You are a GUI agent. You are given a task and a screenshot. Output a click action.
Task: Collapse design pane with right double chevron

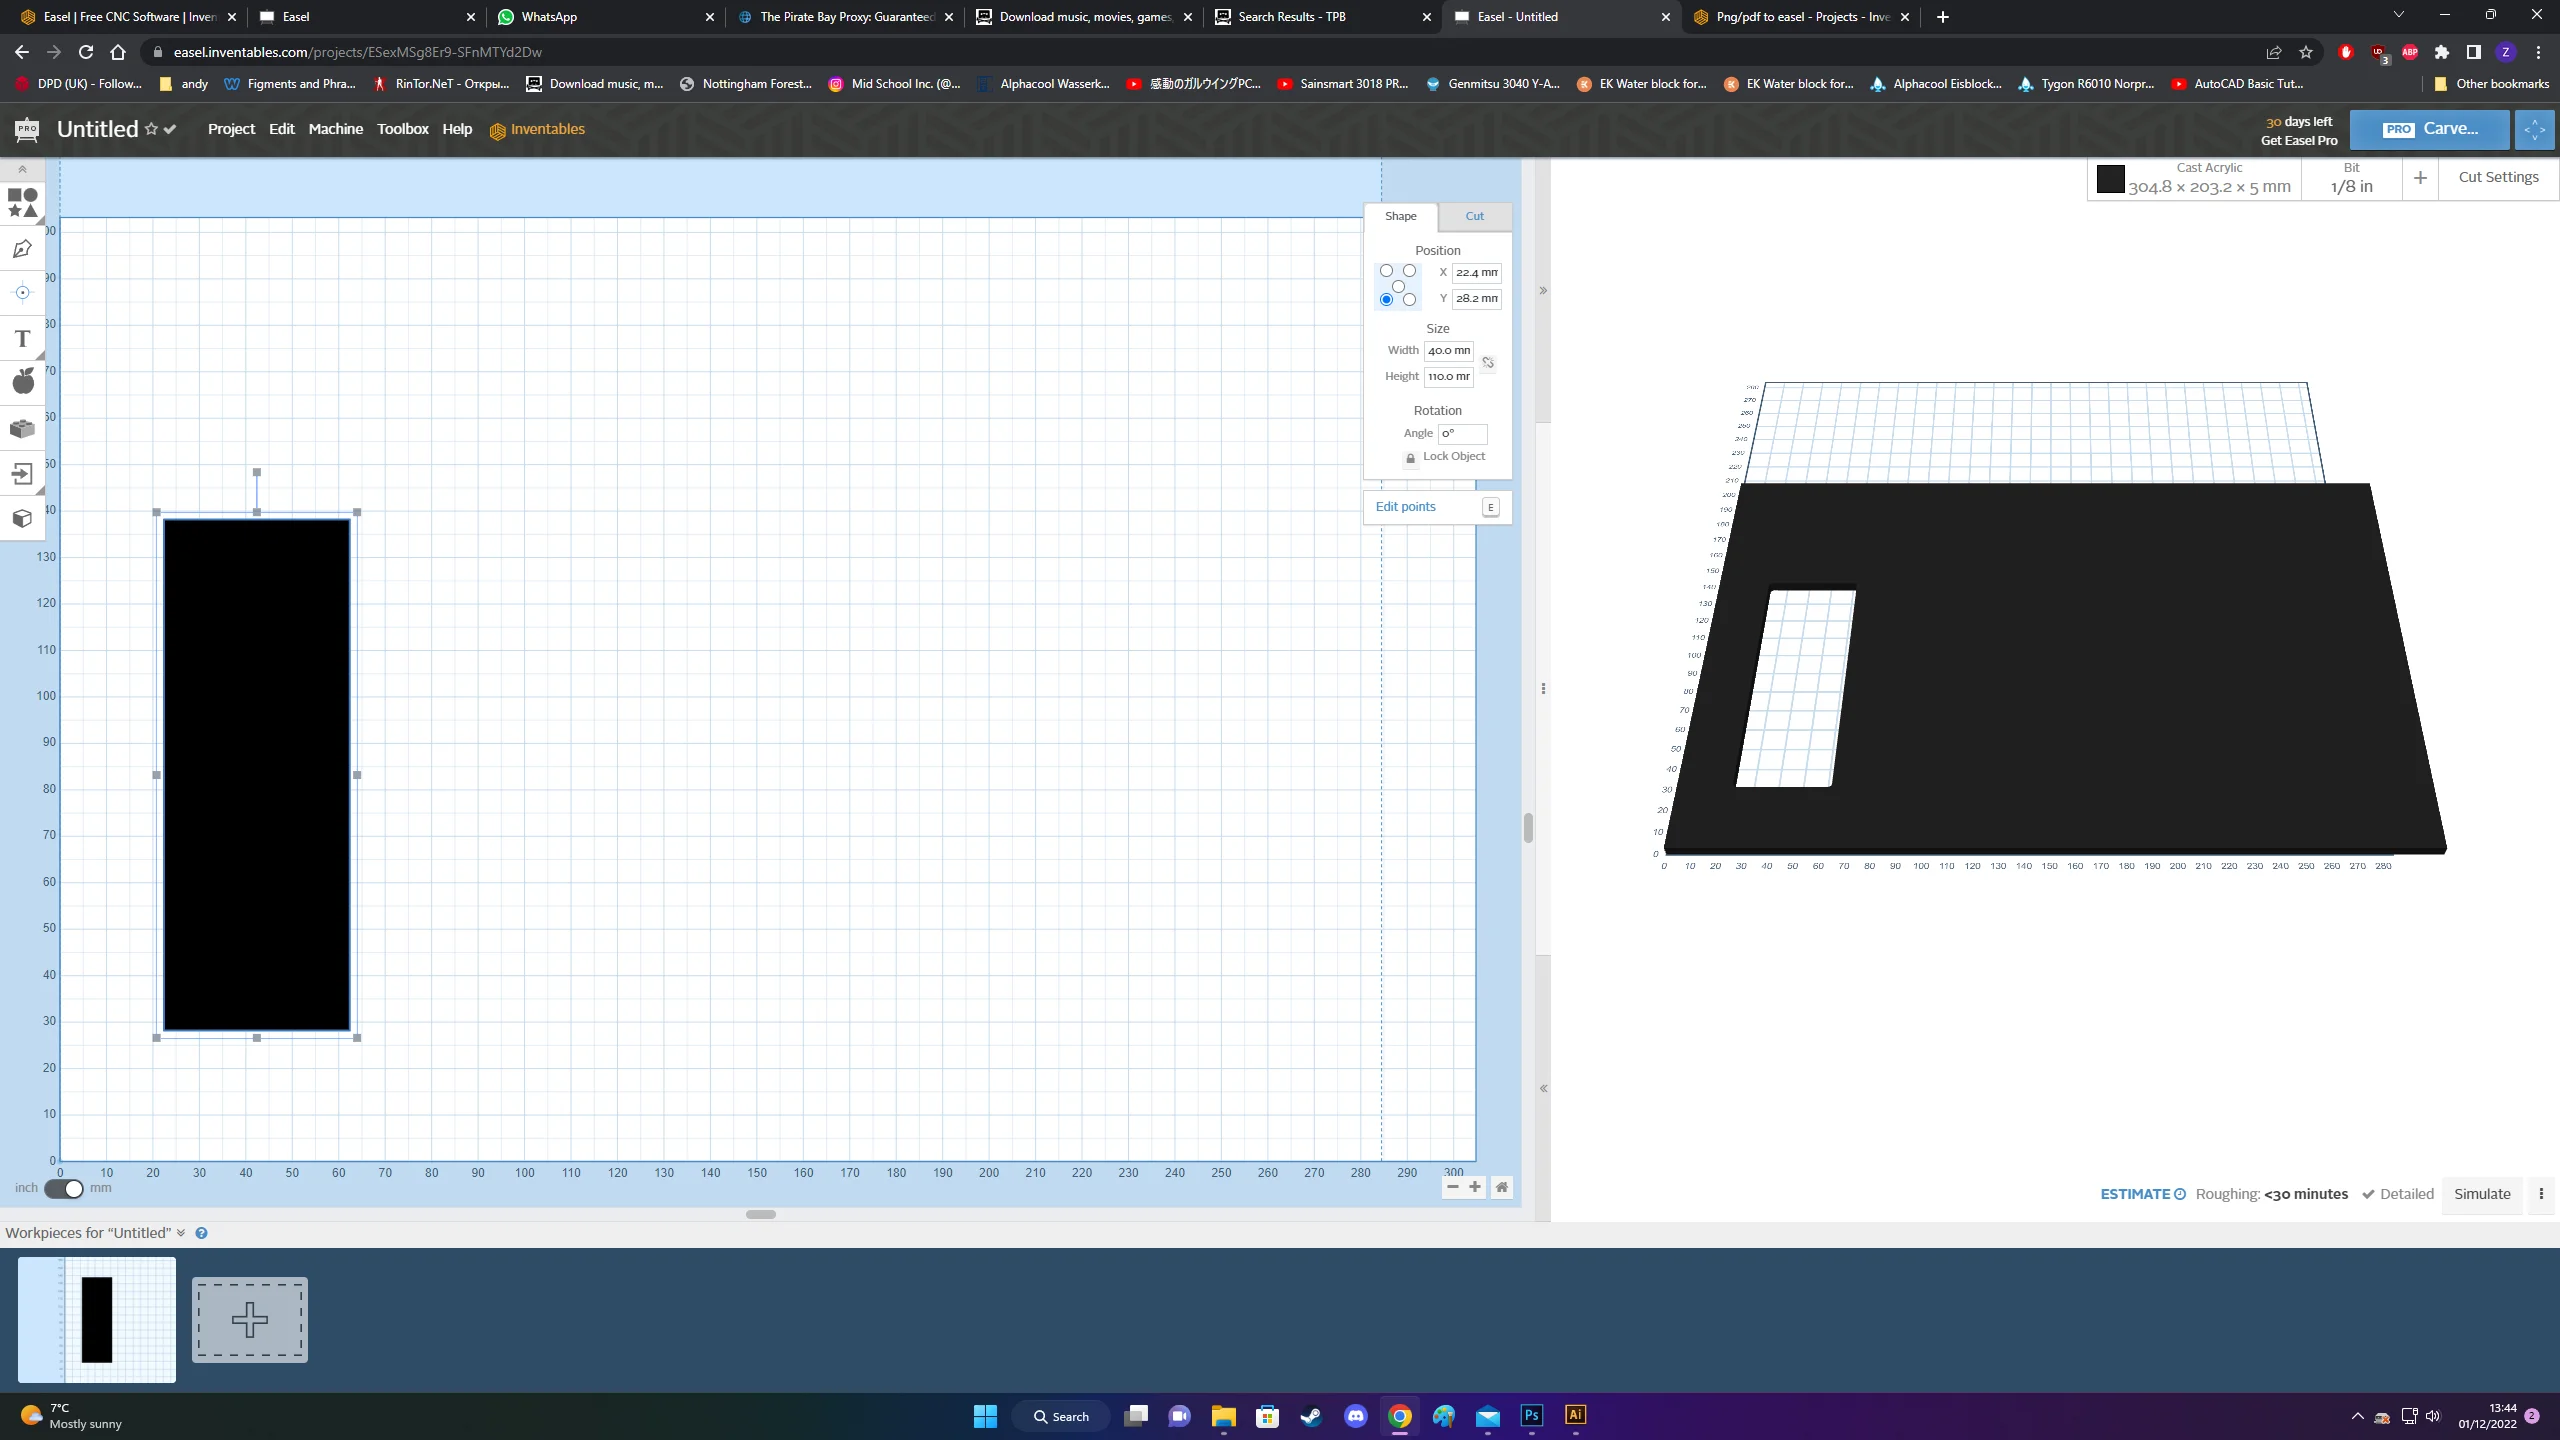point(1543,291)
